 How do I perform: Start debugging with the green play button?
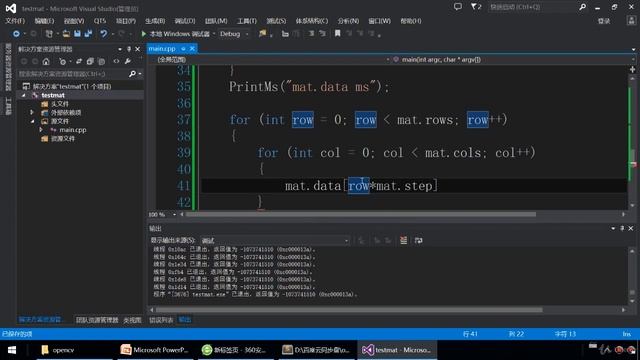(143, 34)
